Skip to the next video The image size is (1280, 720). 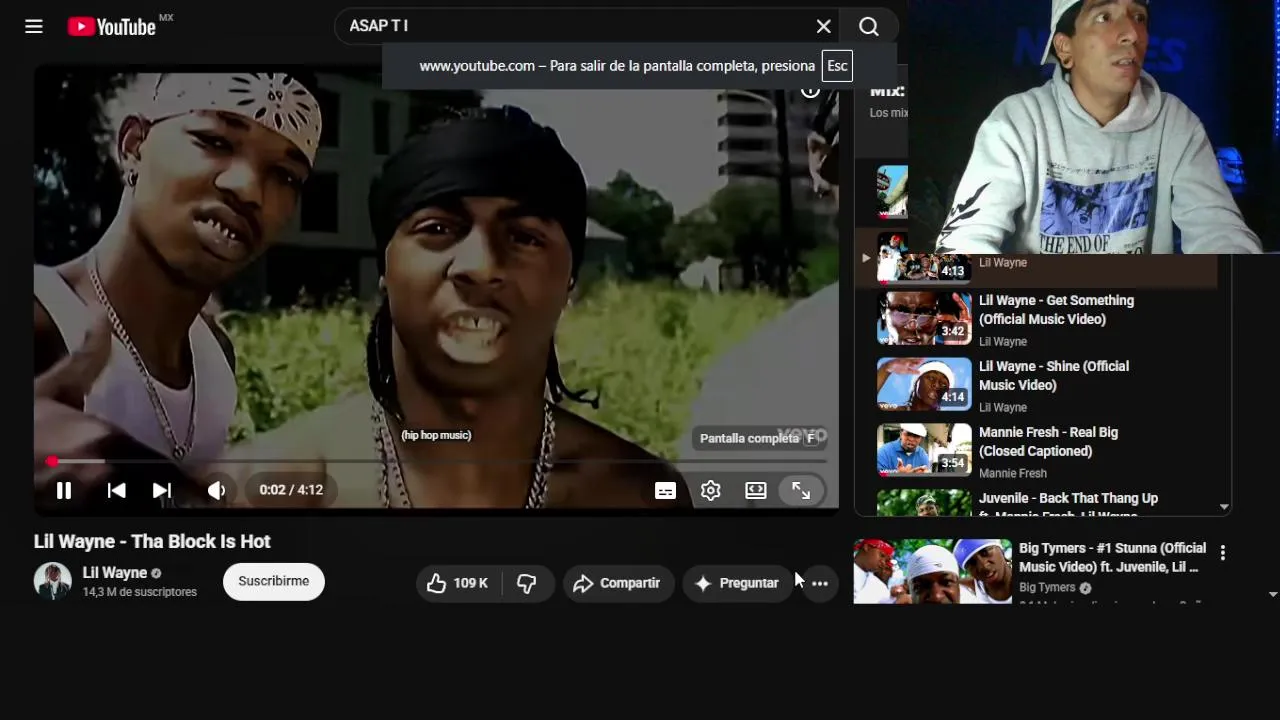(x=162, y=490)
